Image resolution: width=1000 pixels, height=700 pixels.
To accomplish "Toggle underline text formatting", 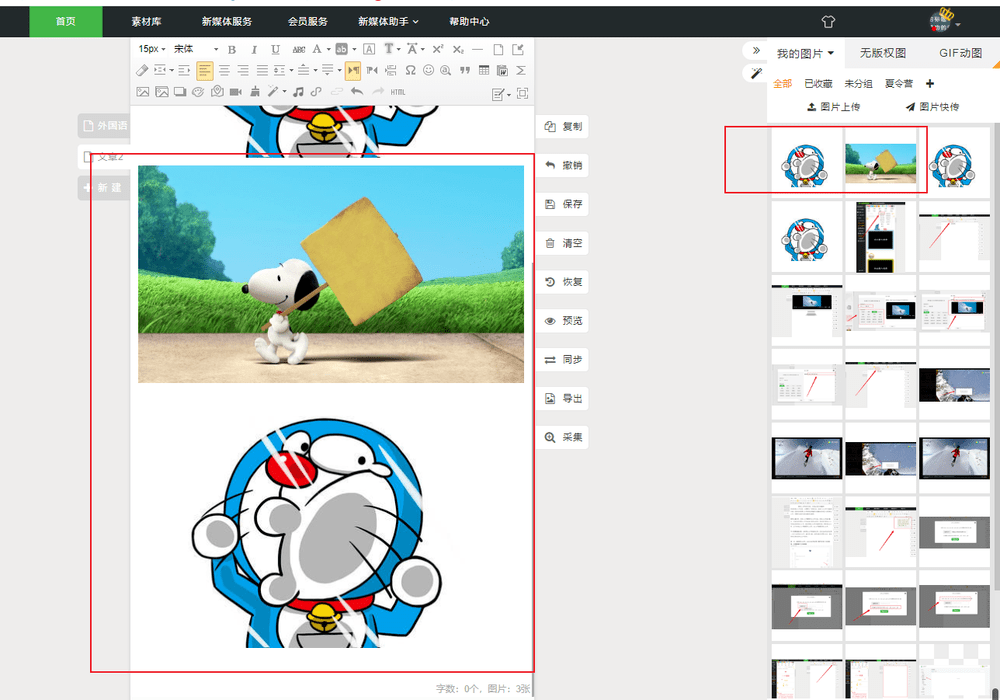I will coord(276,50).
